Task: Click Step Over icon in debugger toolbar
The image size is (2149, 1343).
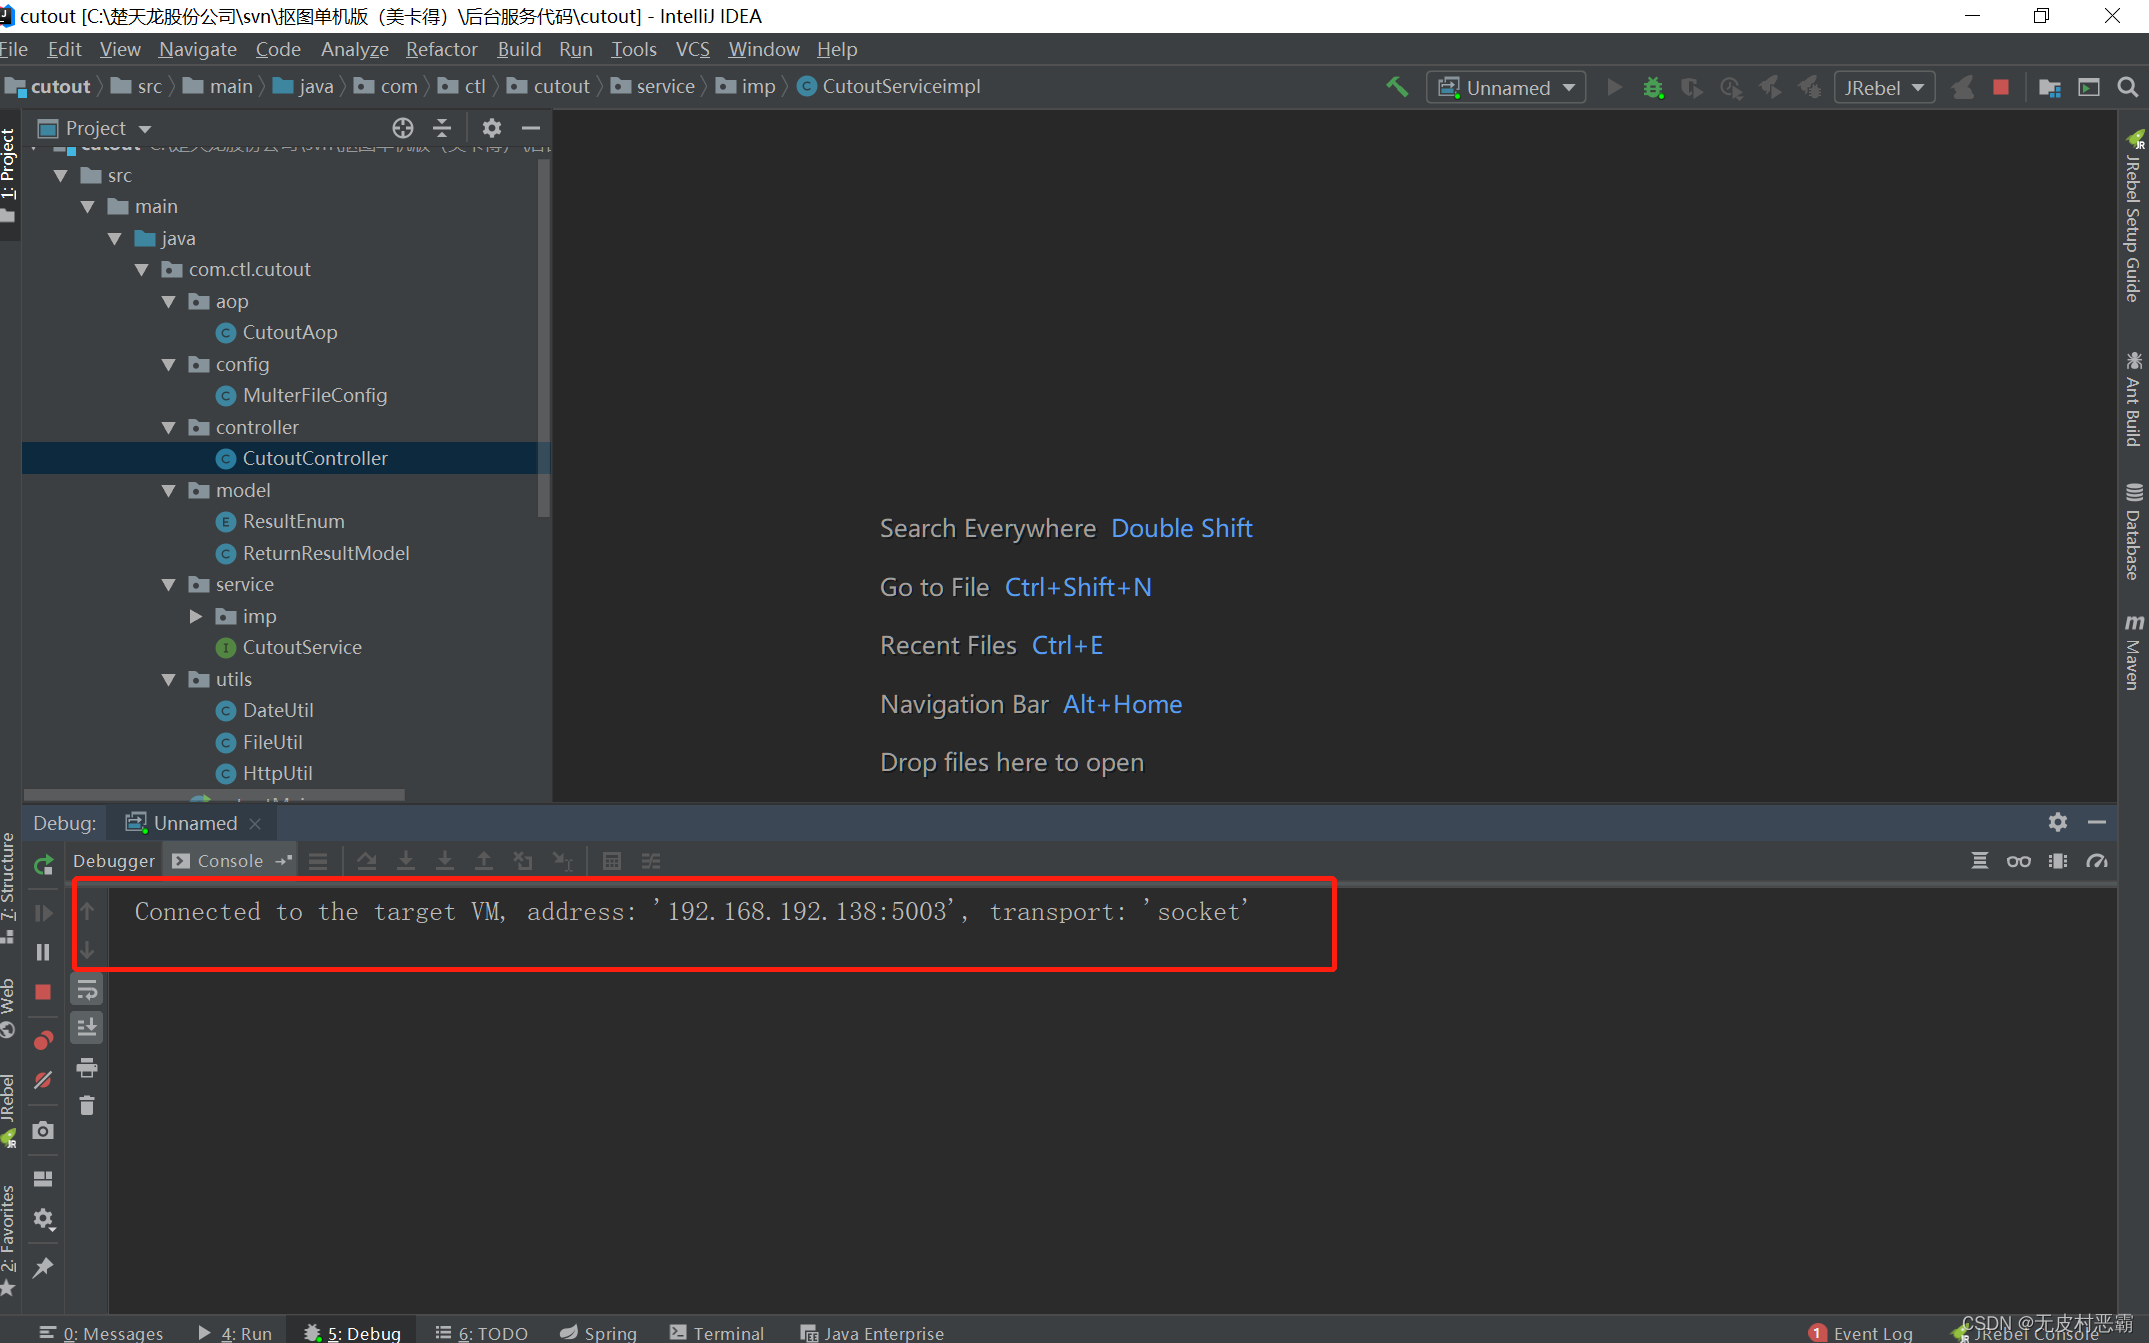Action: click(367, 861)
